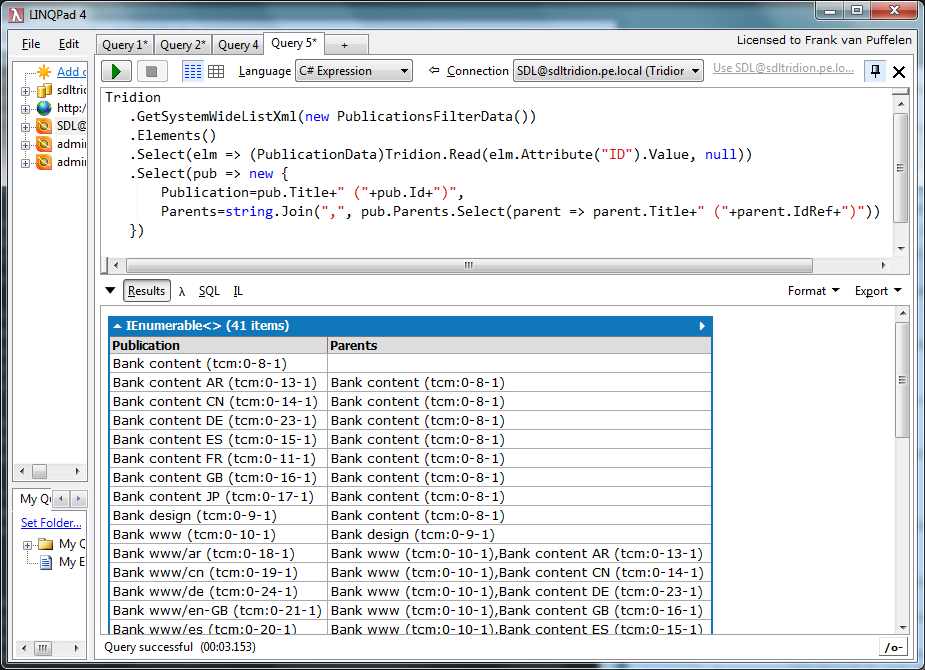
Task: Switch to the Query 2* tab
Action: 182,45
